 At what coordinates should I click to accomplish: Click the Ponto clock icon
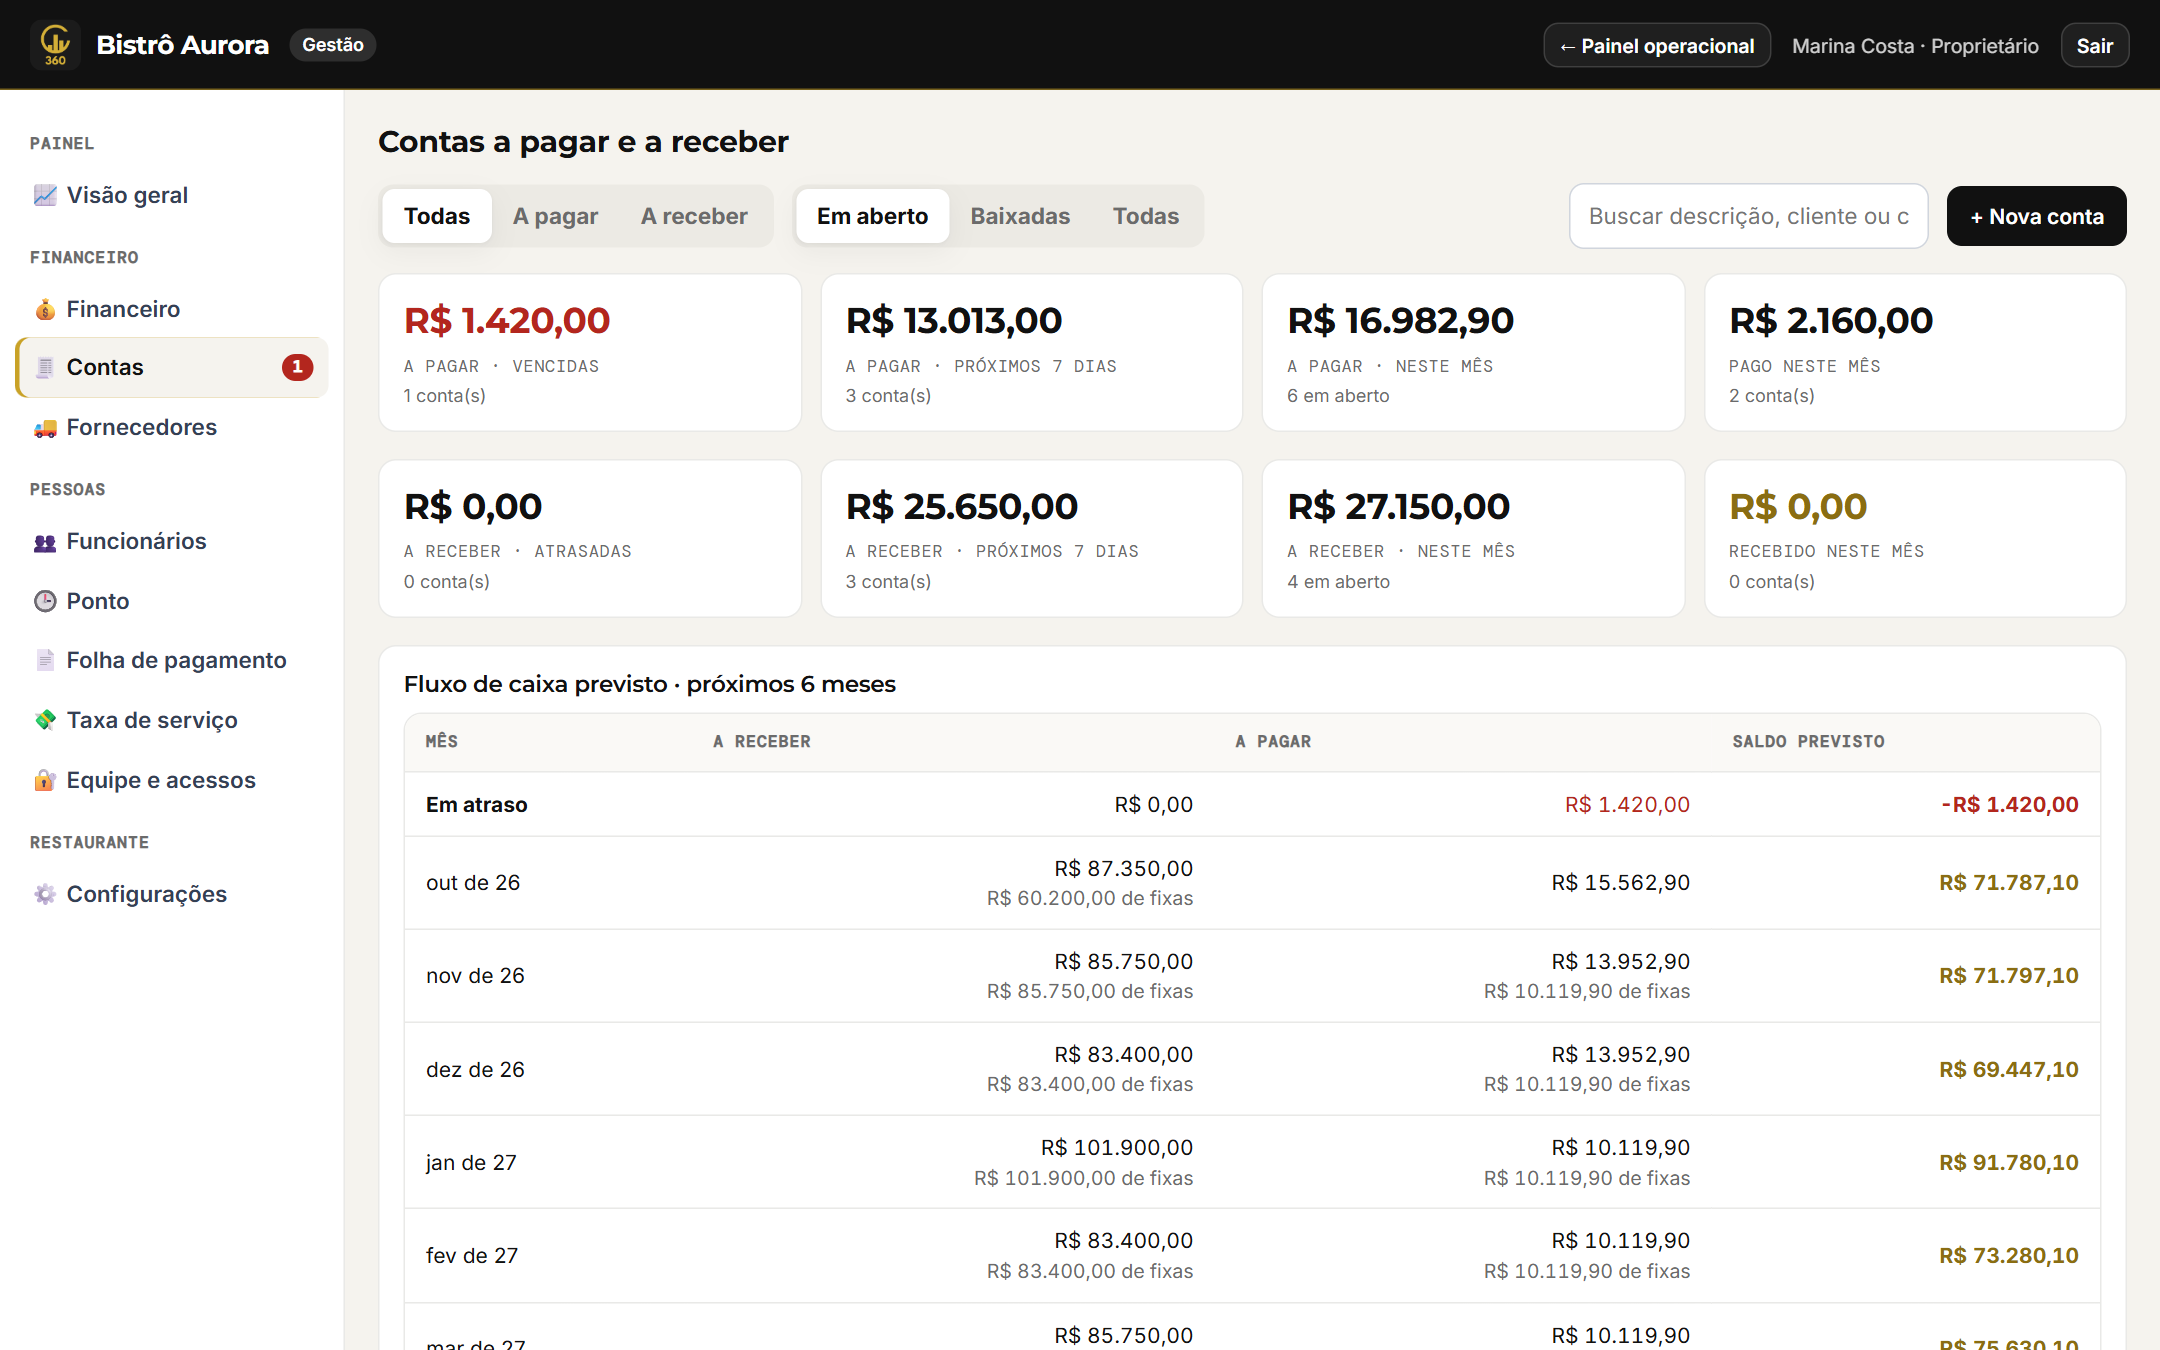point(45,601)
